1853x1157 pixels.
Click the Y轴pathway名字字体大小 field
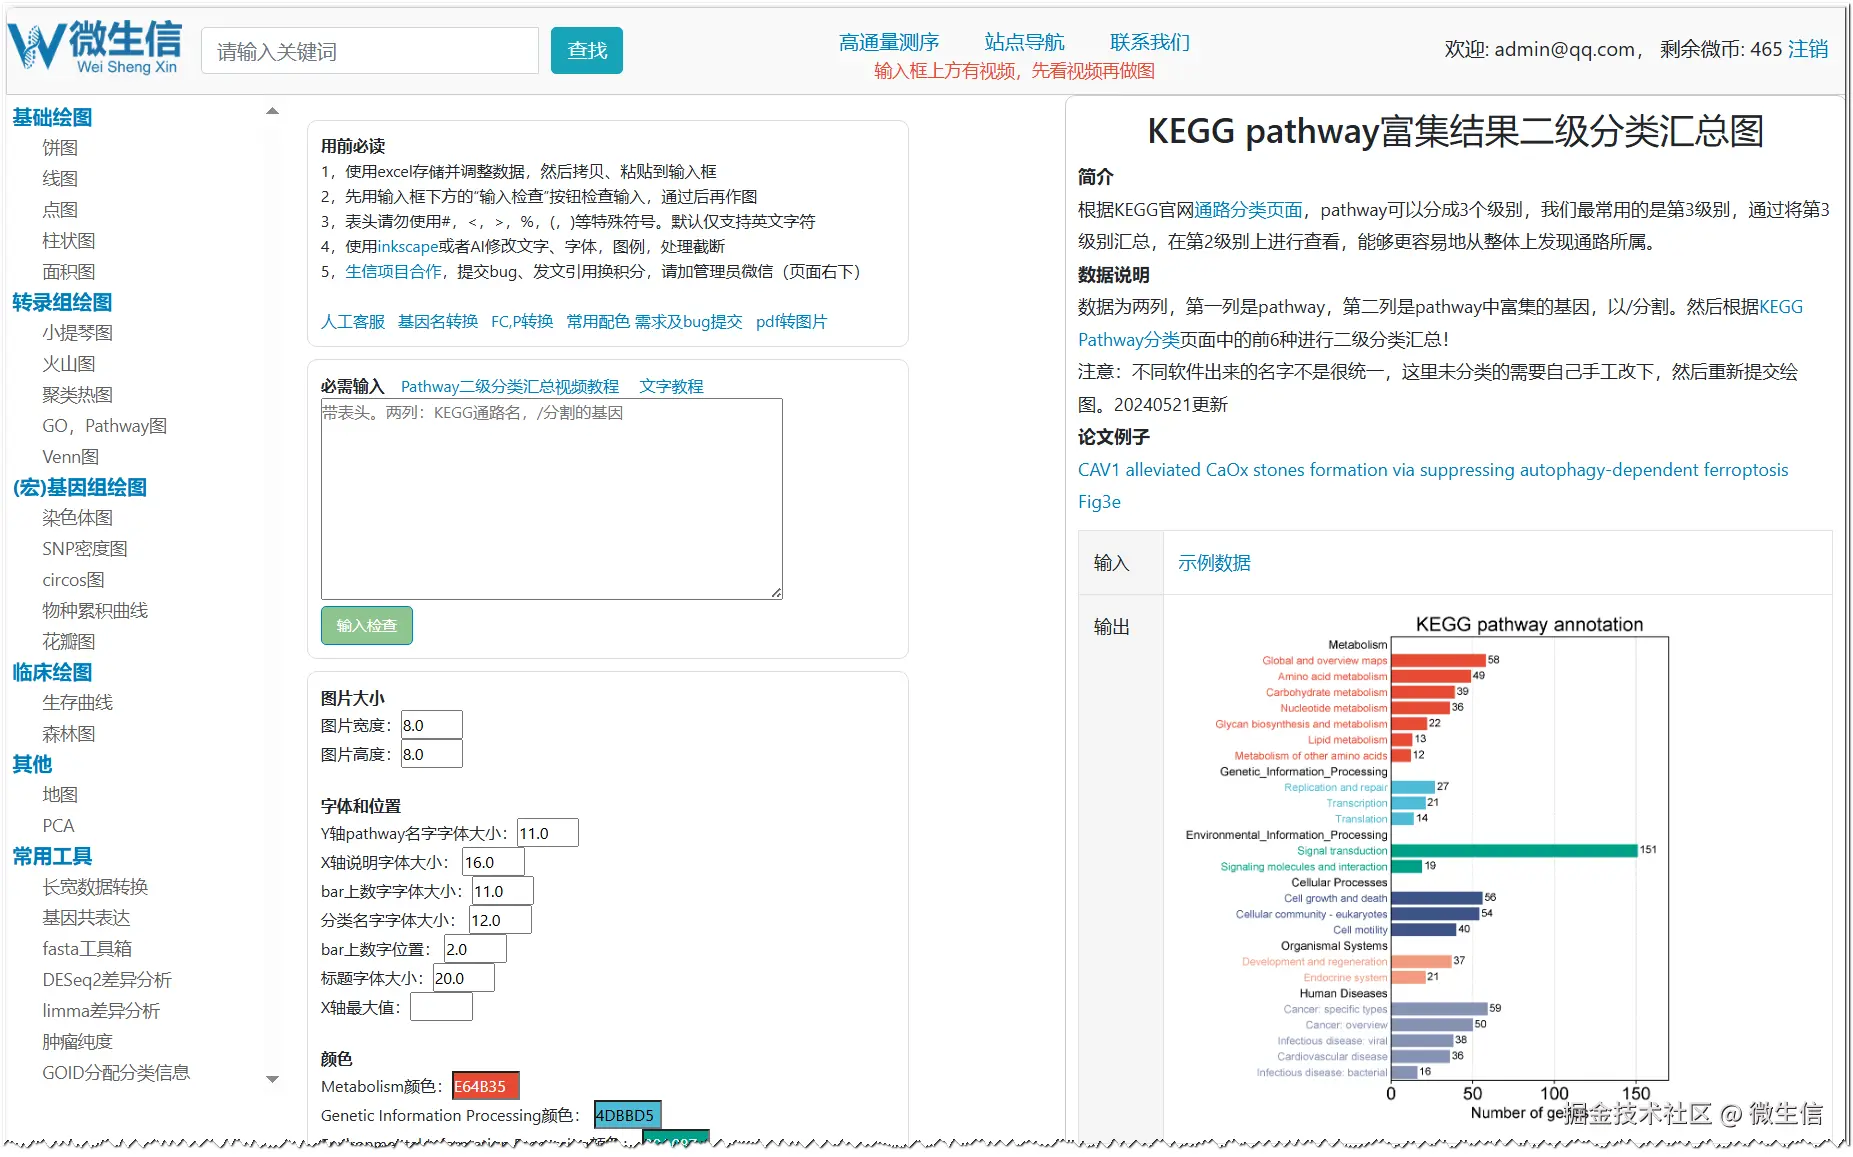548,833
